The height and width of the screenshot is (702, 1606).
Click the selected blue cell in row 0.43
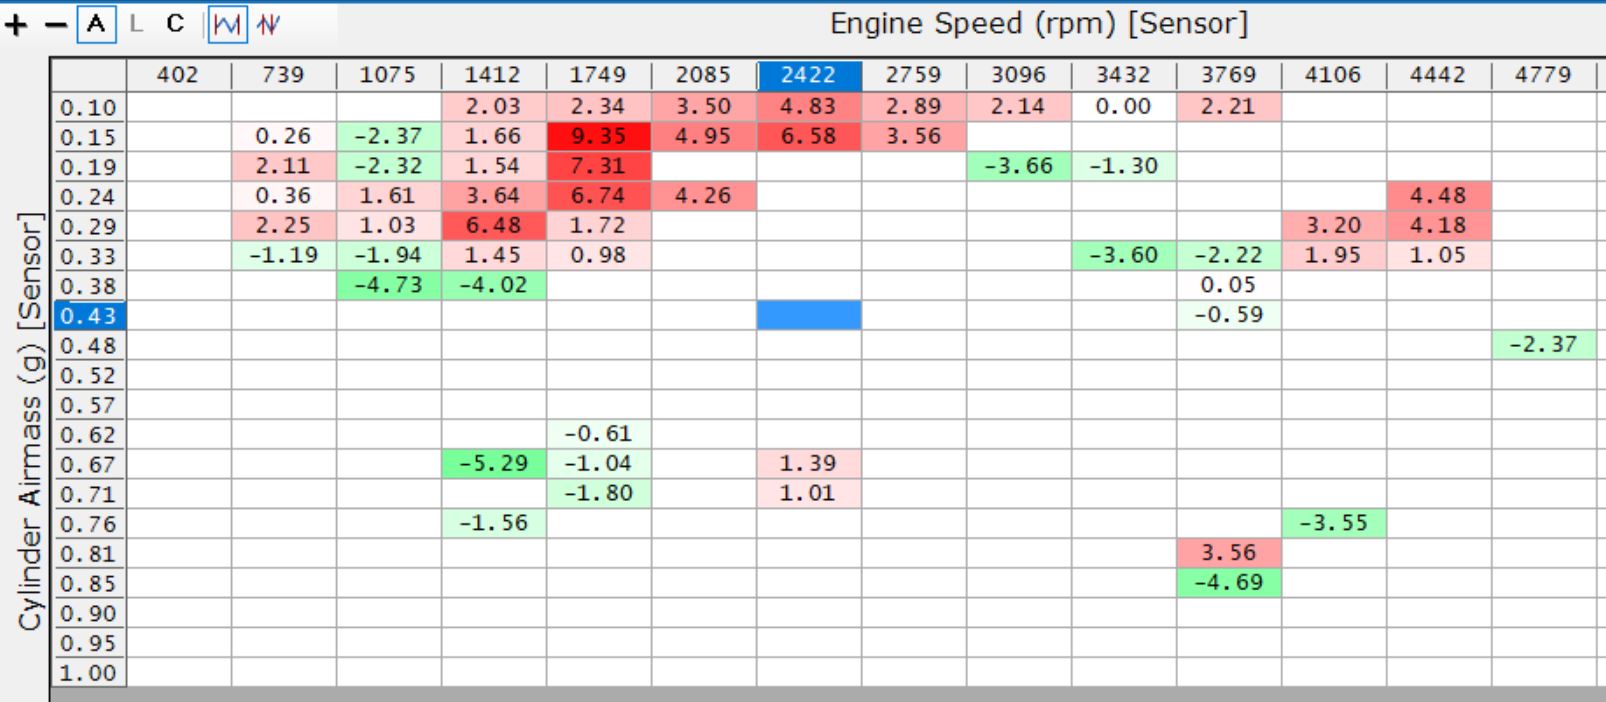[809, 315]
